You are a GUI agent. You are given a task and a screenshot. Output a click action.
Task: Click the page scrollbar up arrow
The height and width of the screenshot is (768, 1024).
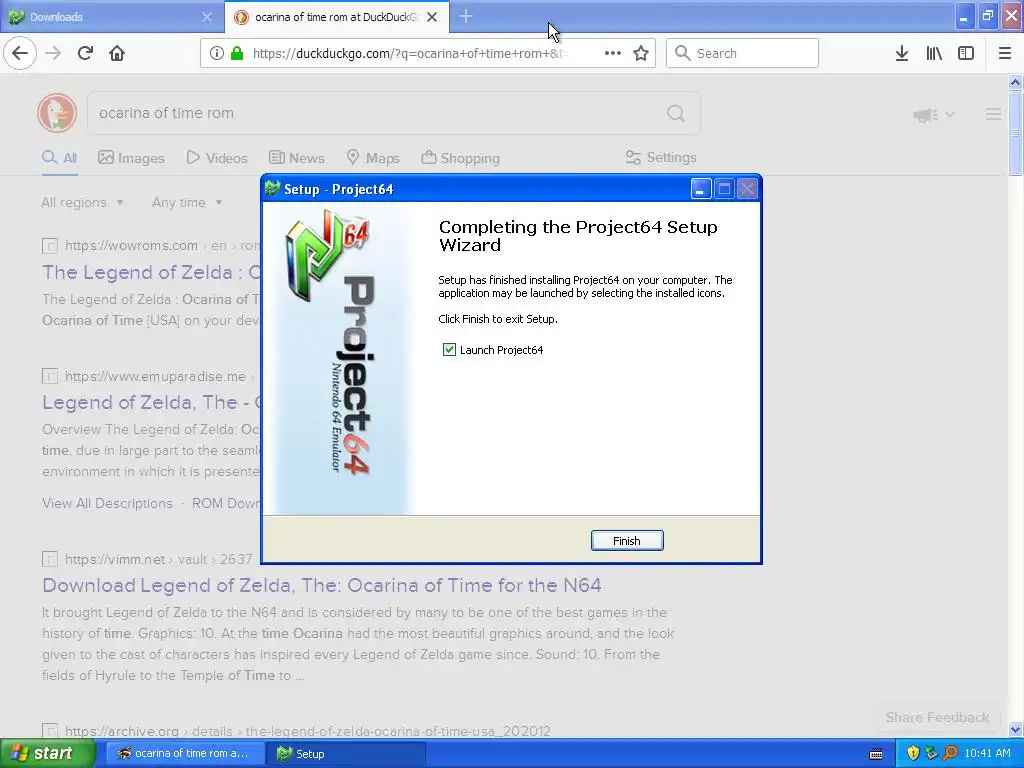[1015, 82]
